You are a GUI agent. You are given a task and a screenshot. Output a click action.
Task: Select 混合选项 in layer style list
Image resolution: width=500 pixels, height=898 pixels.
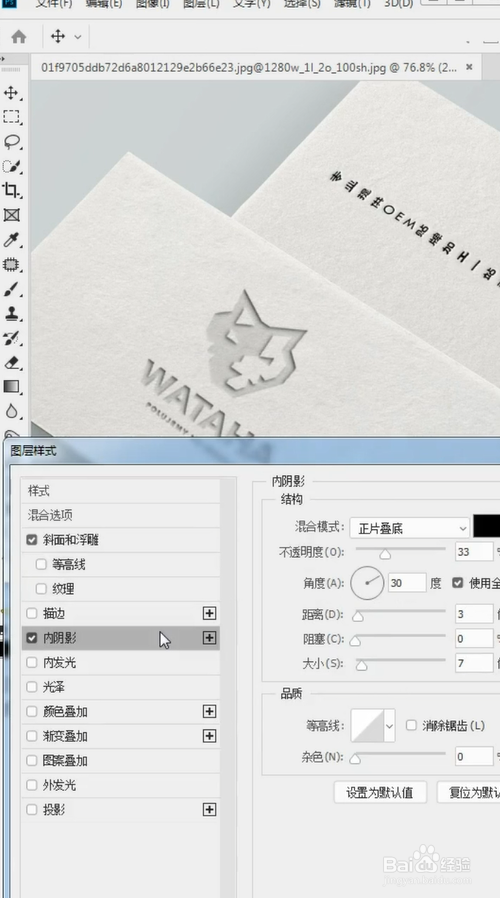pyautogui.click(x=121, y=515)
